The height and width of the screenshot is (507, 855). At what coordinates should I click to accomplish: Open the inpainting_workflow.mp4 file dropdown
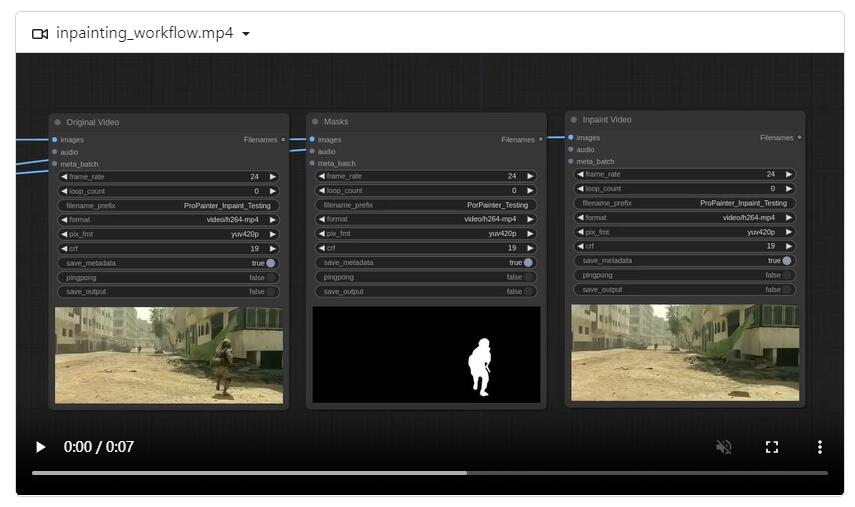click(x=246, y=34)
